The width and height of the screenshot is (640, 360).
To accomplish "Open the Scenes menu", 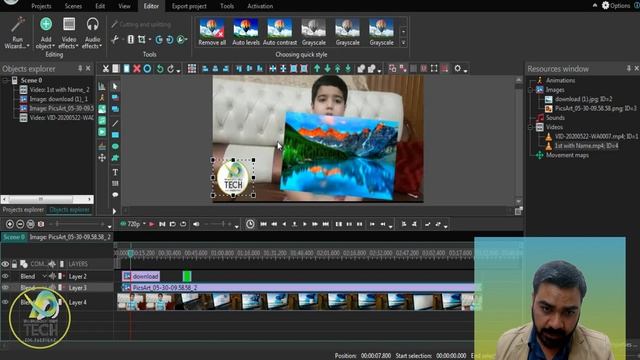I will tap(73, 6).
